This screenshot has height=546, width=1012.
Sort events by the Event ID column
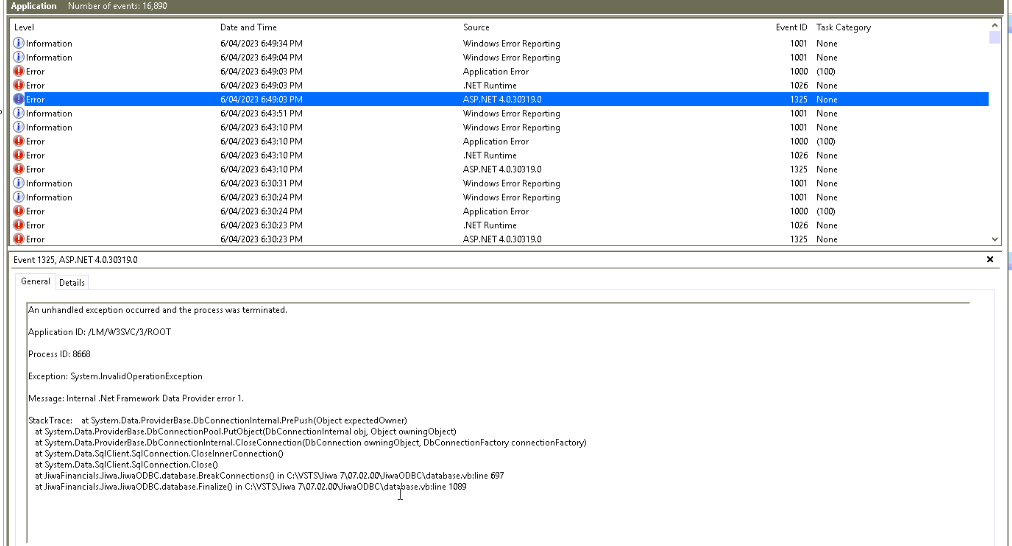[791, 27]
